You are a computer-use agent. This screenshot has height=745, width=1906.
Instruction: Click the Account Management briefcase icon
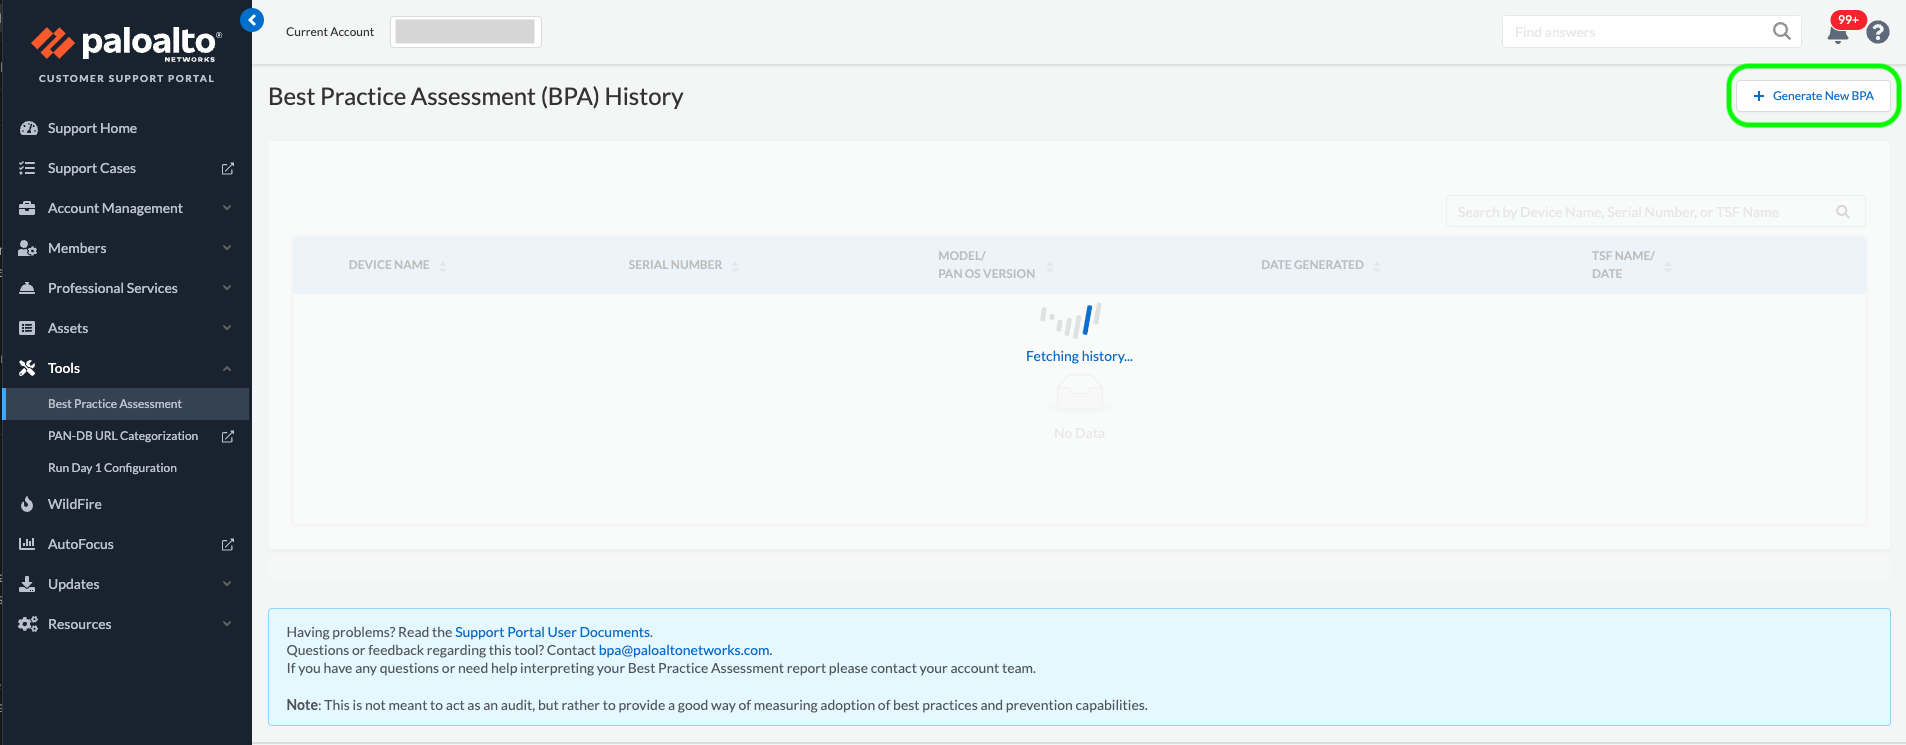point(27,208)
